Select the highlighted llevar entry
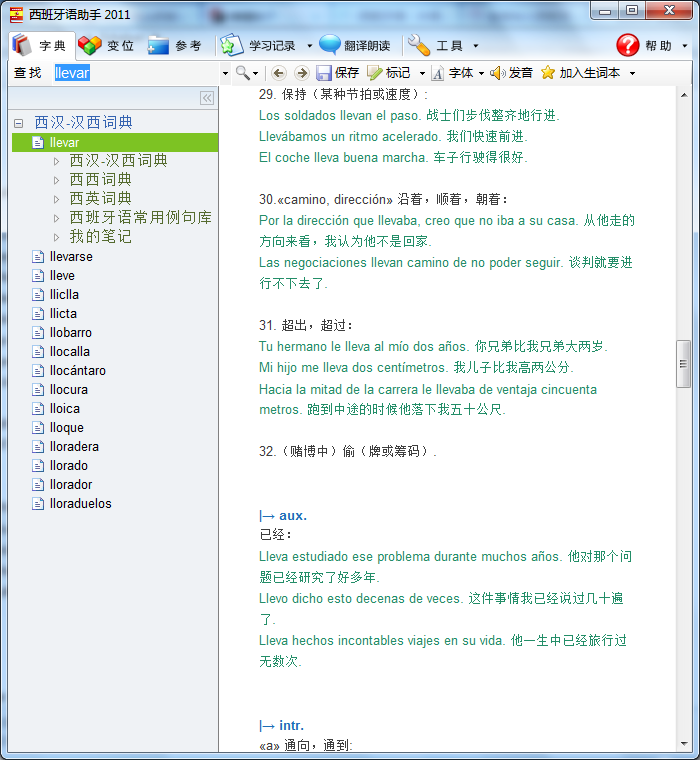 (115, 142)
